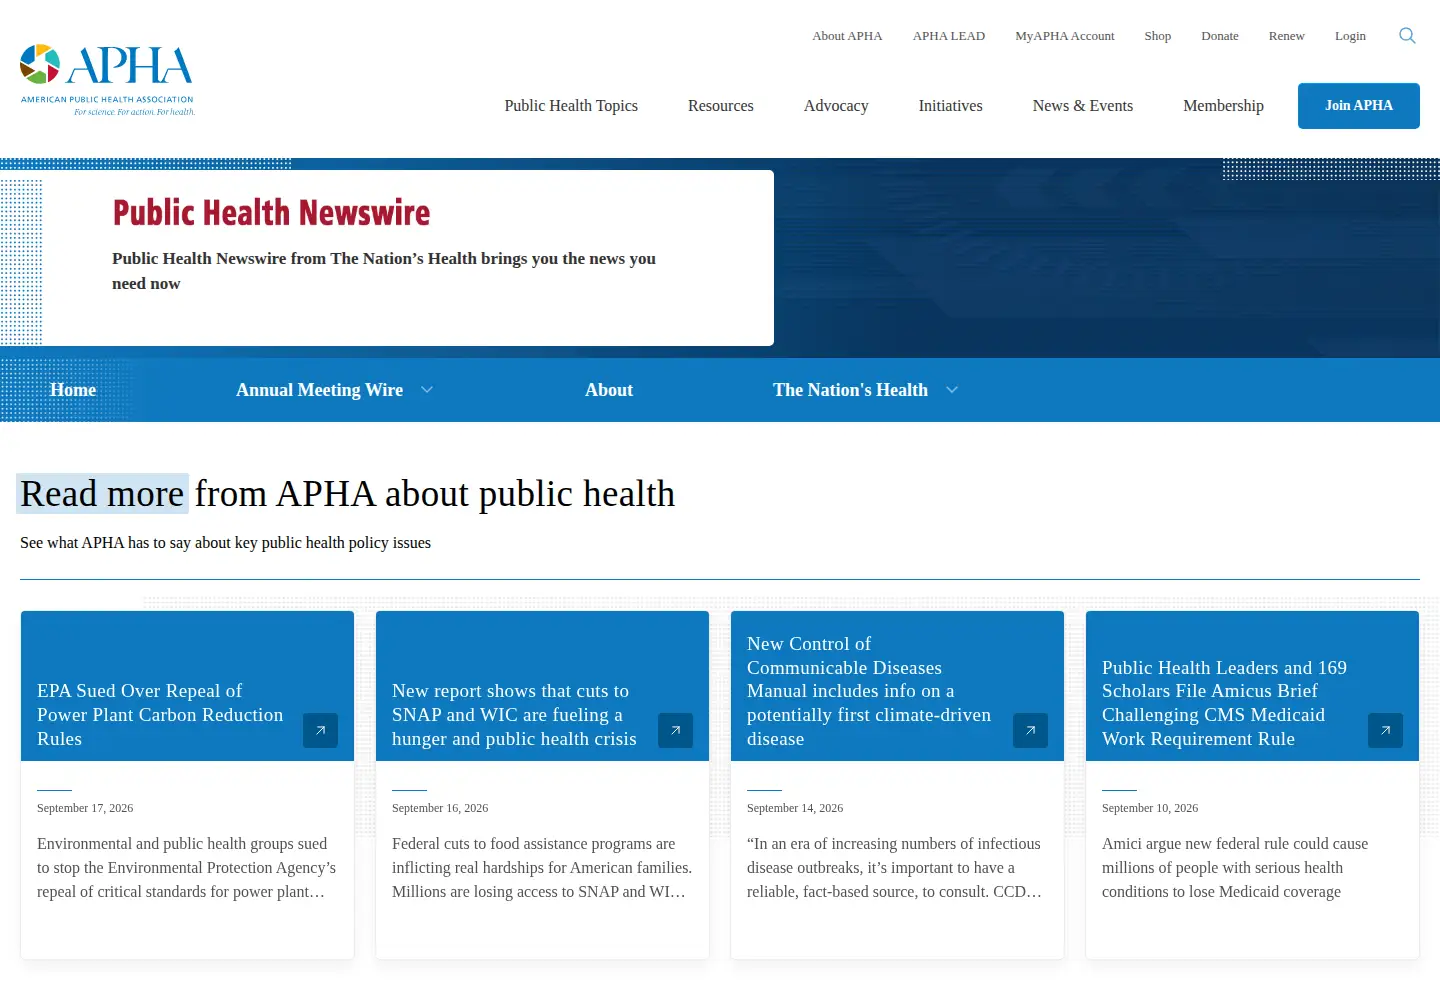Open SNAP and WIC cuts report headline
The image size is (1440, 1000).
[x=514, y=715]
